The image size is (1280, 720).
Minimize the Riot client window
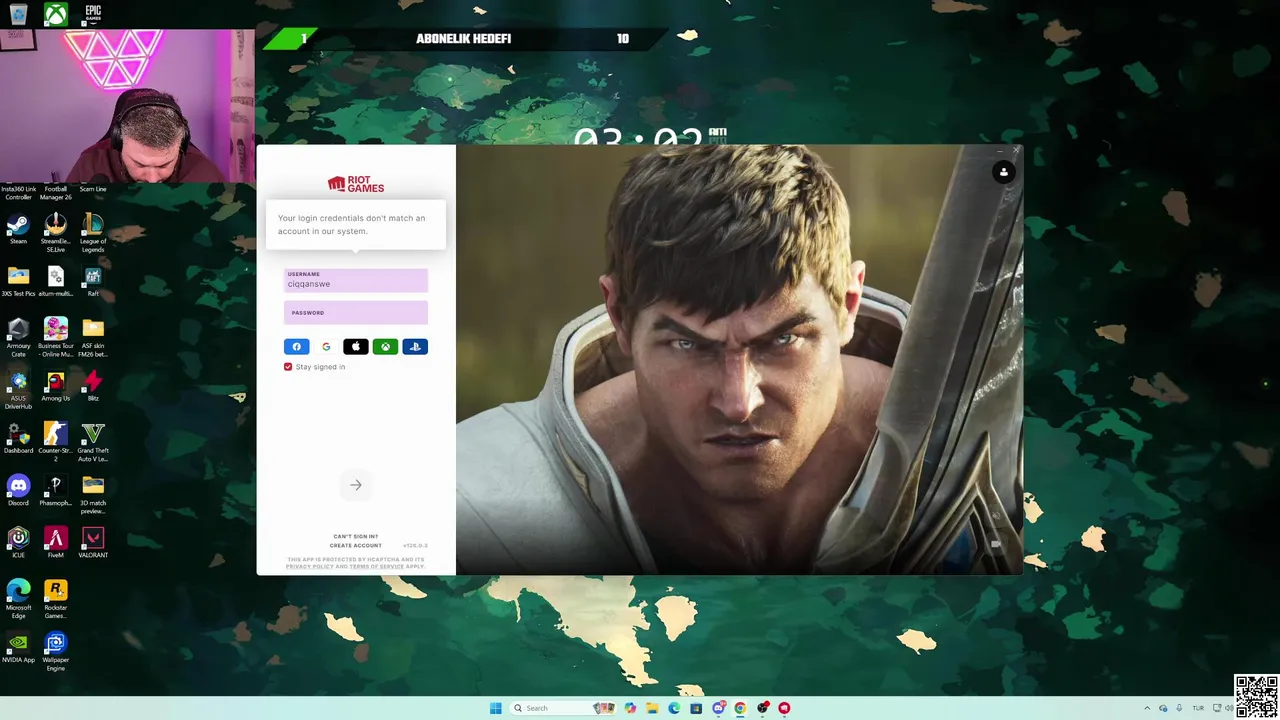999,151
